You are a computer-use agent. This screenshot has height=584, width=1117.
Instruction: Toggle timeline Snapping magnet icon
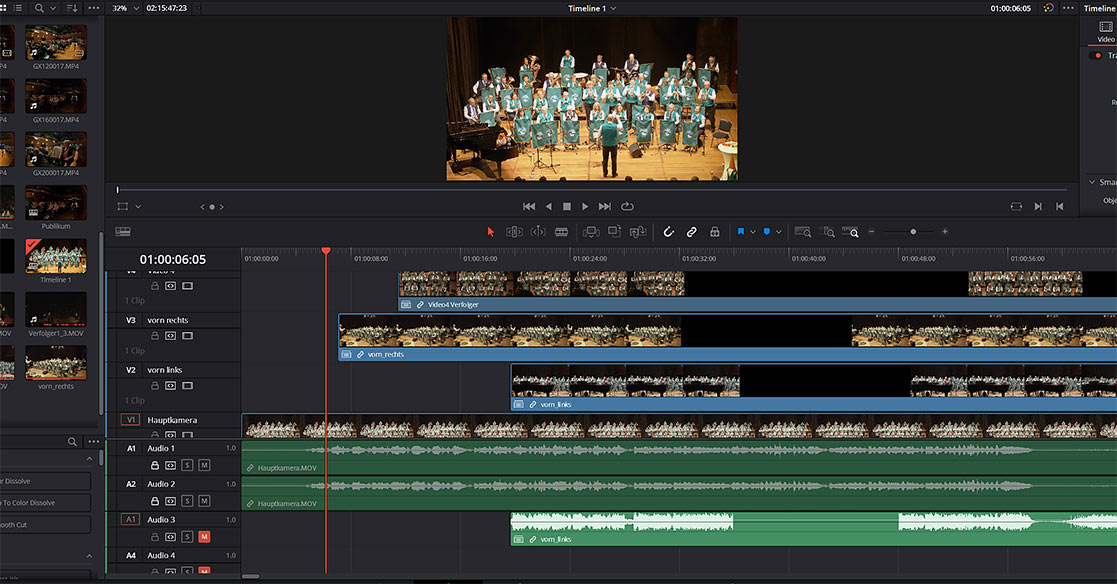668,231
